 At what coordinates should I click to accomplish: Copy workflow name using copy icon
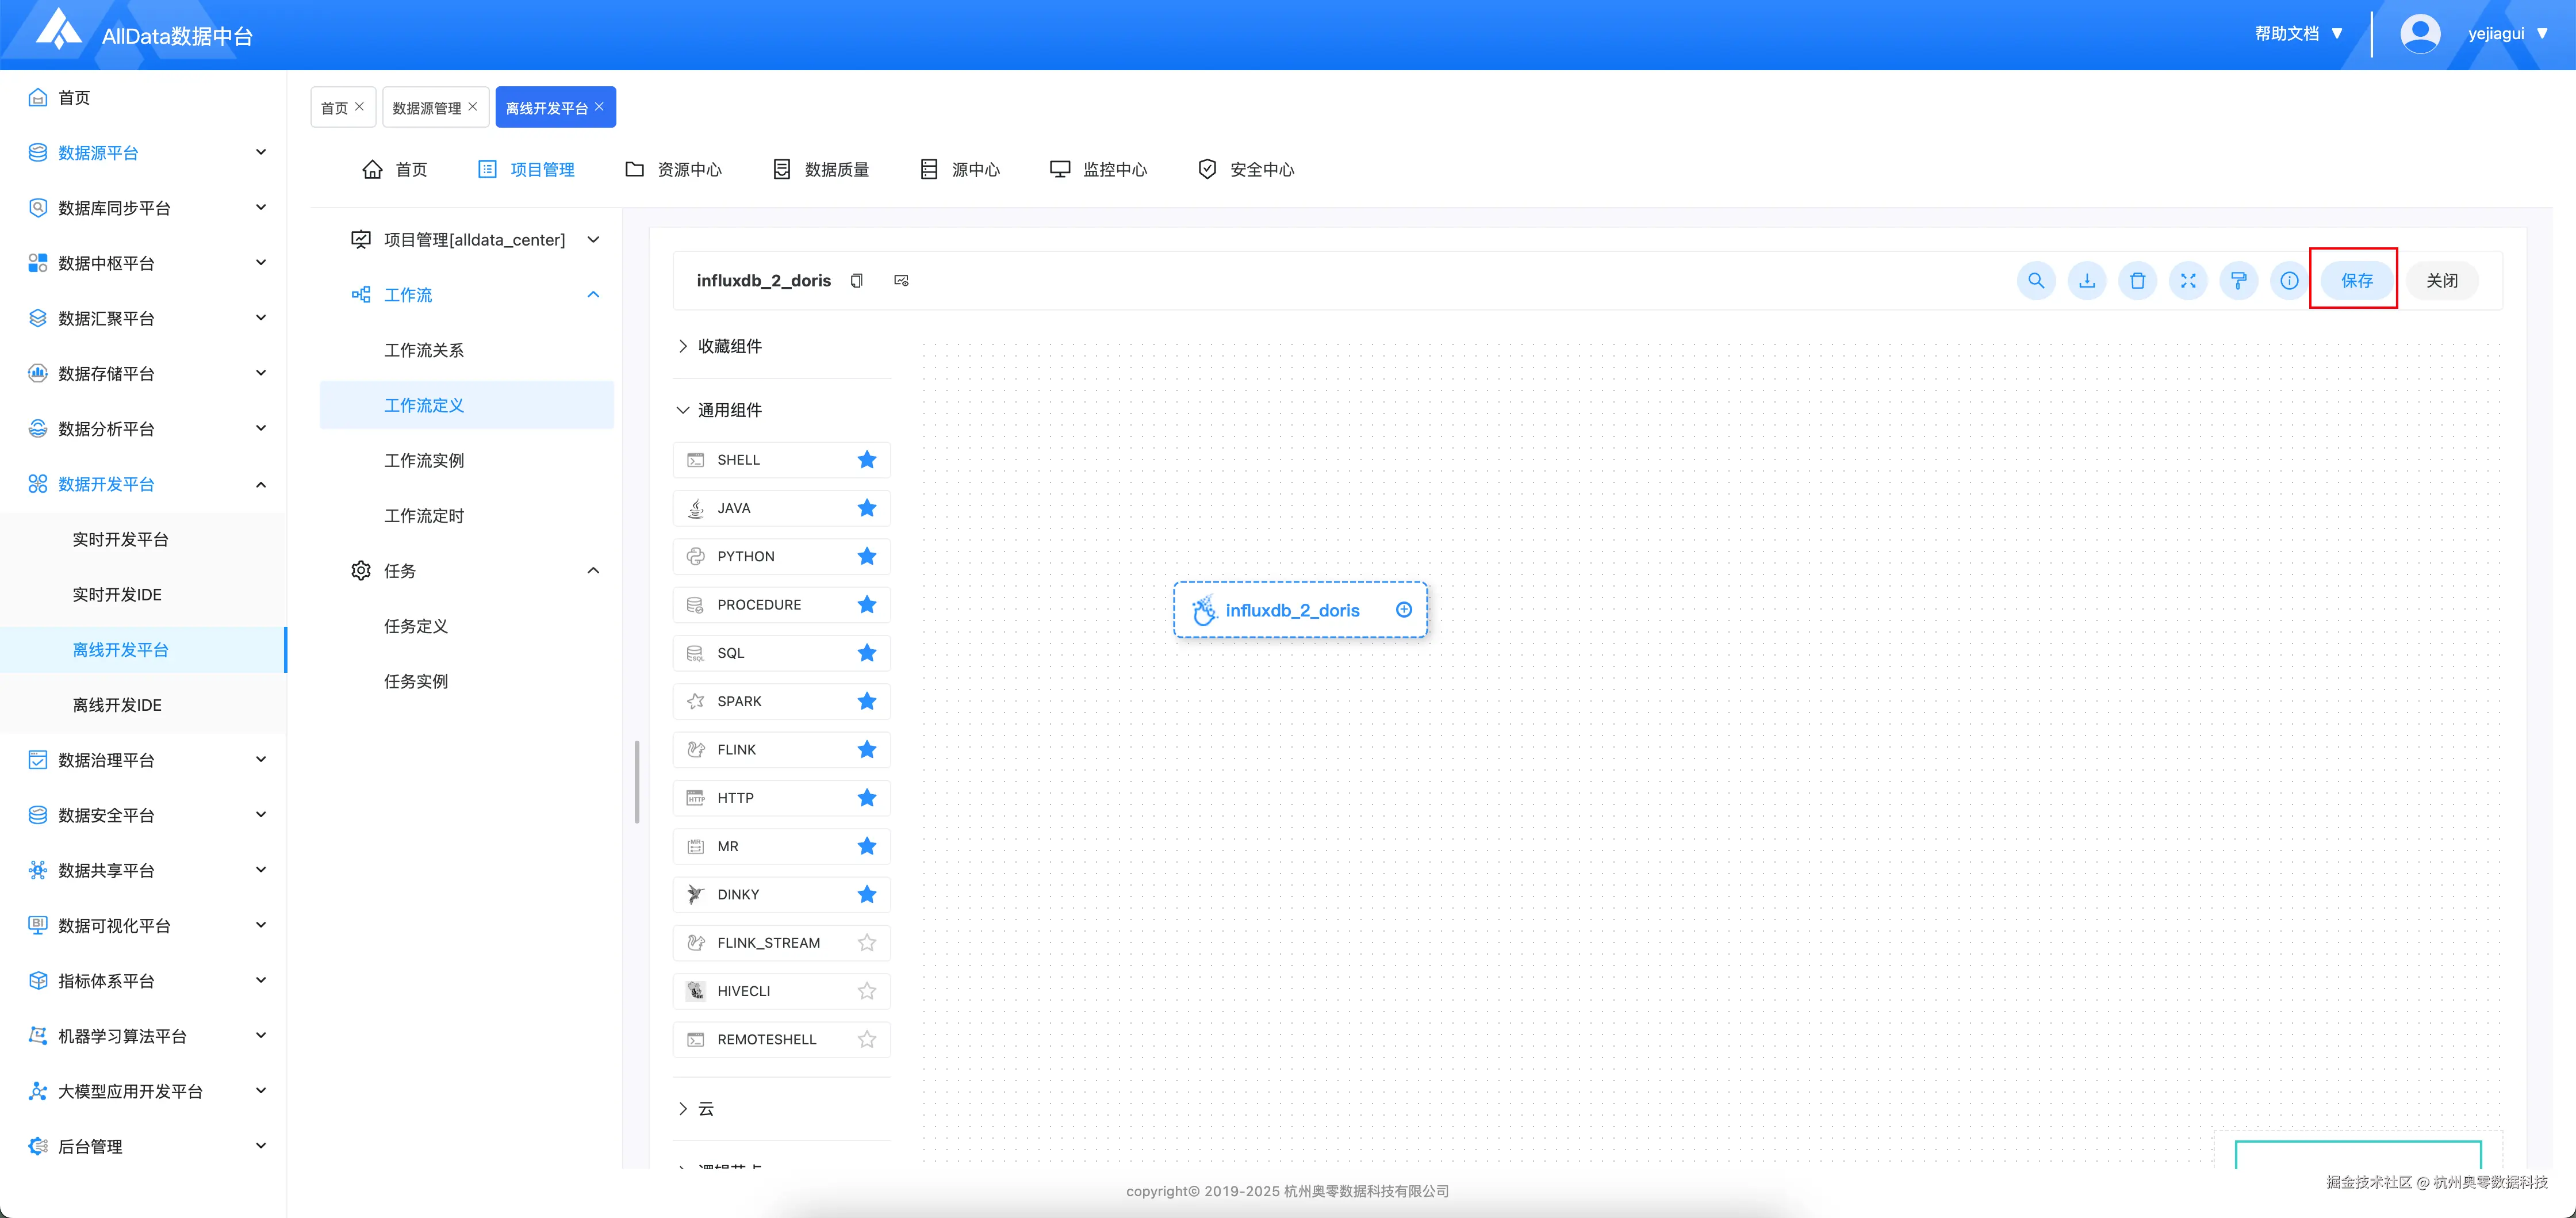click(x=856, y=281)
